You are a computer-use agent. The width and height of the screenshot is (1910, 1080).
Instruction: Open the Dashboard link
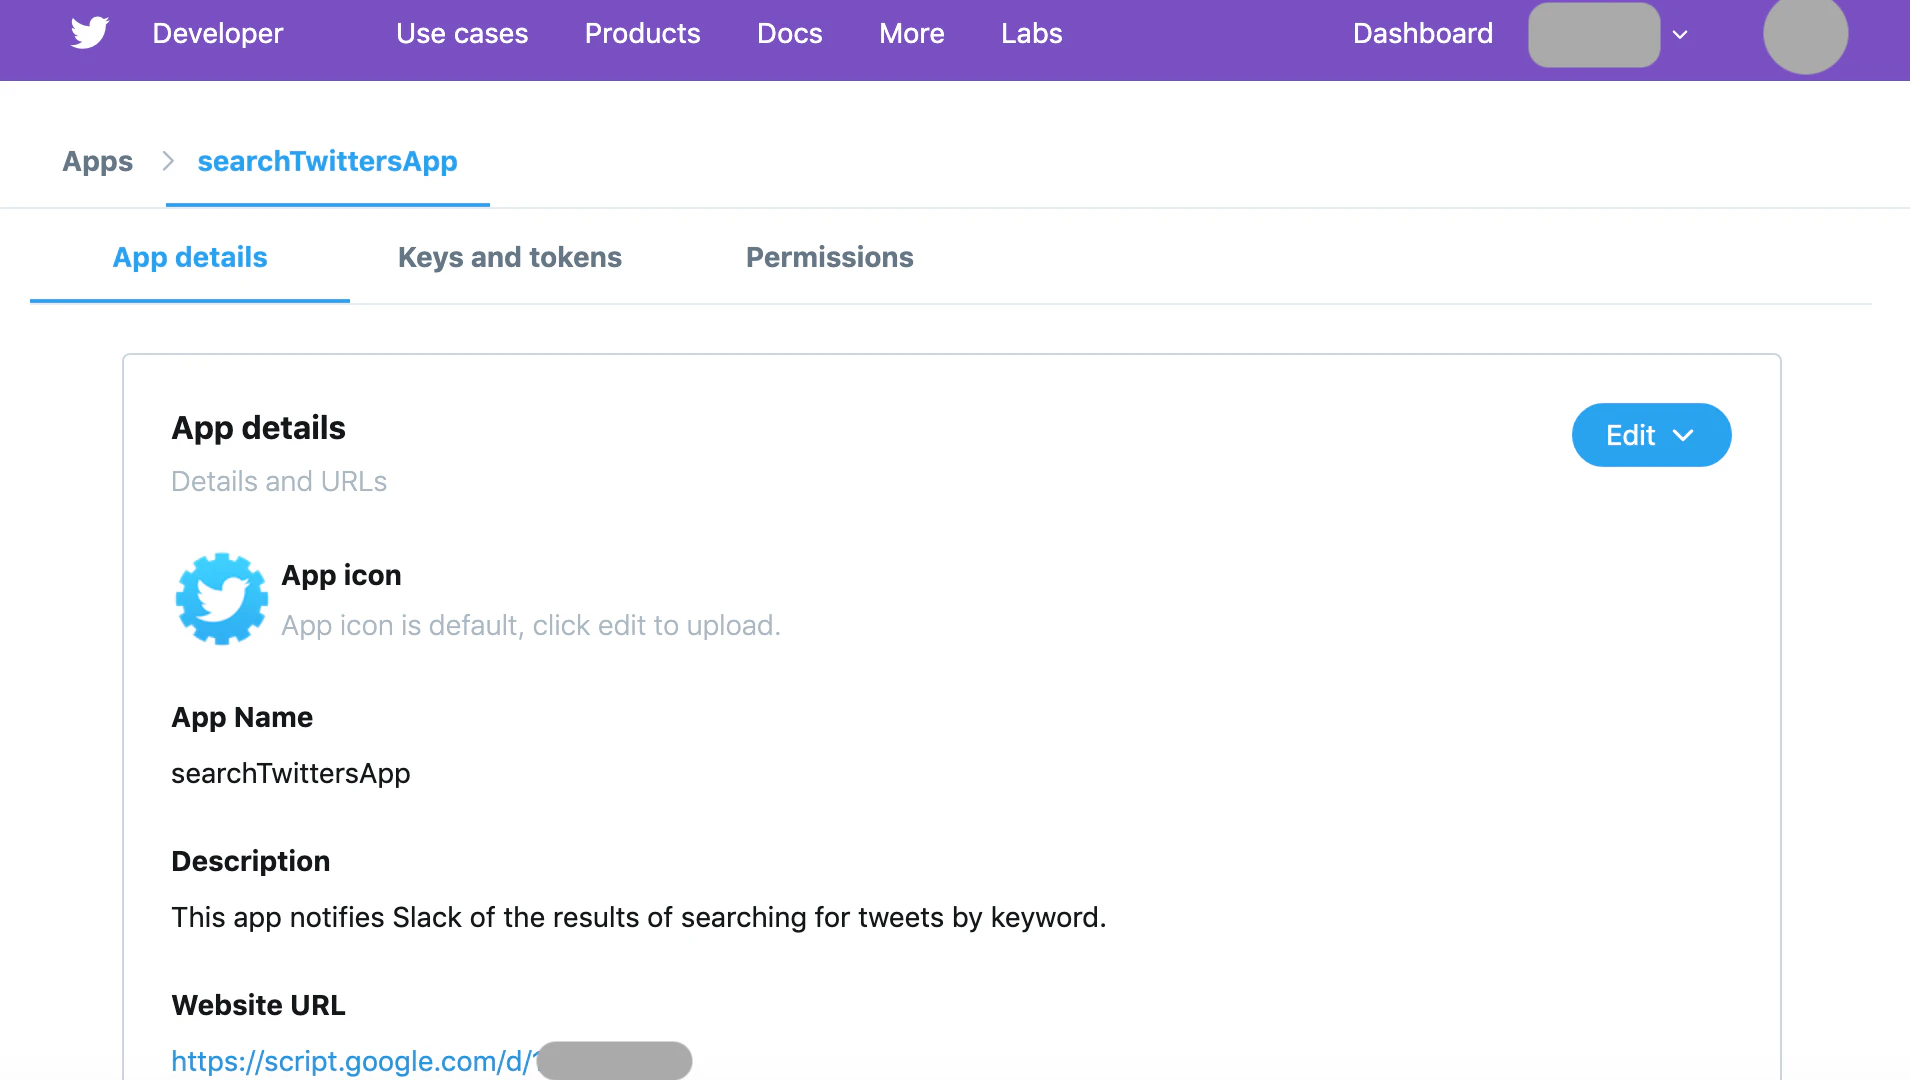(x=1422, y=34)
